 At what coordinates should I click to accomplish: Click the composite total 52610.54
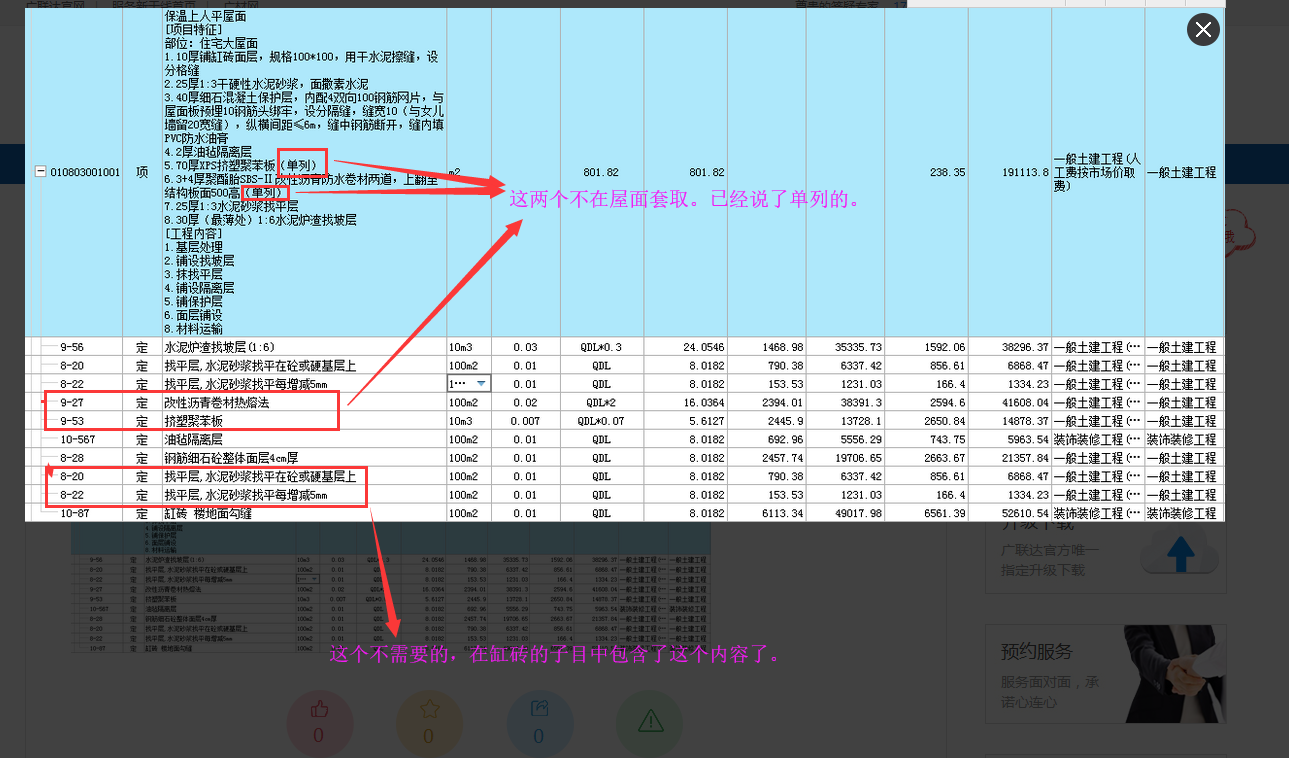[1024, 513]
